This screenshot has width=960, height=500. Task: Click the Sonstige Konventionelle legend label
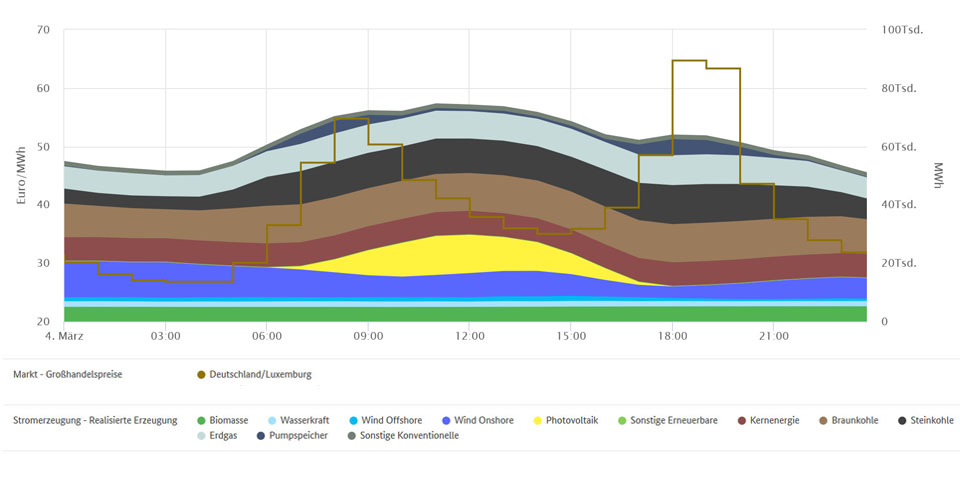409,436
